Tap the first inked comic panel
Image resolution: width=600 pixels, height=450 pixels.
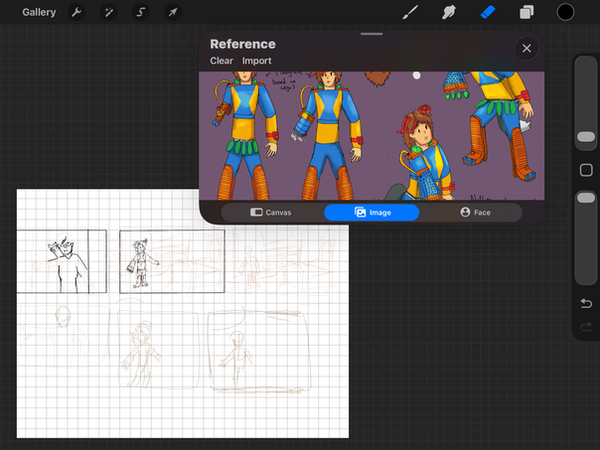62,261
